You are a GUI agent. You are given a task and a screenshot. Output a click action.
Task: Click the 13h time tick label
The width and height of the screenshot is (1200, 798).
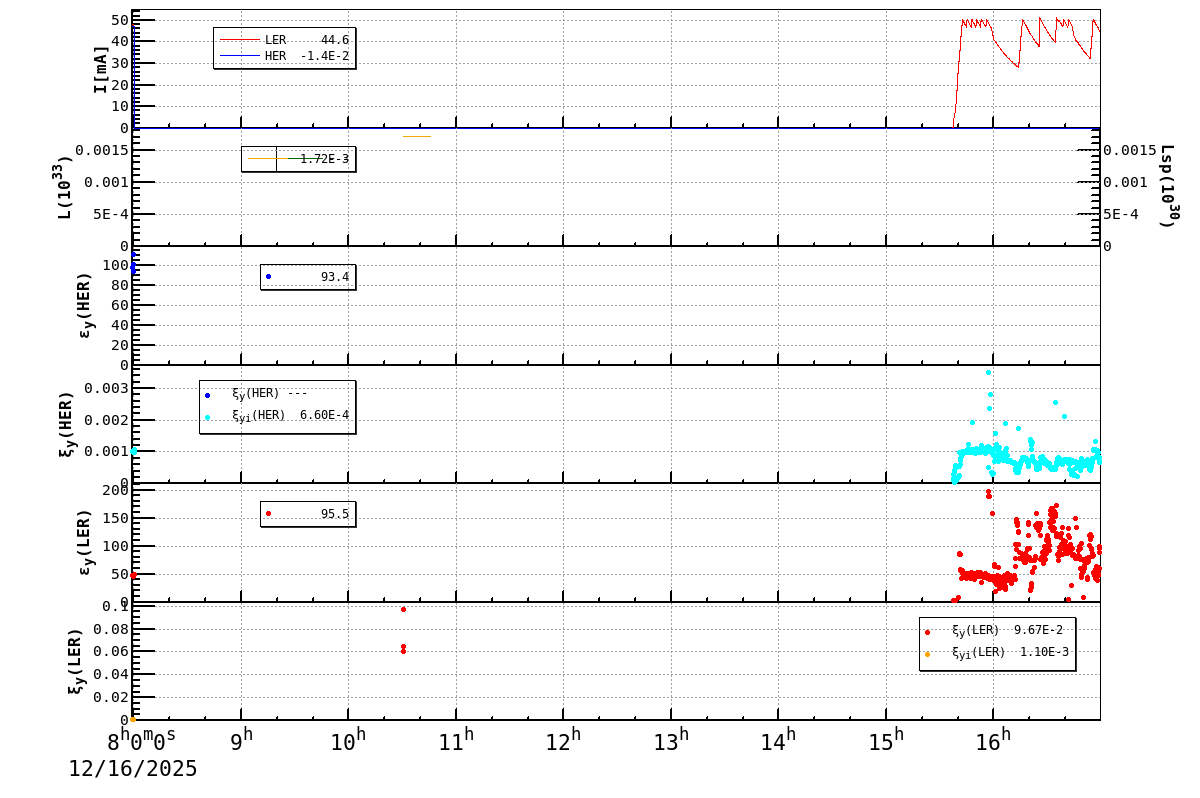tap(672, 742)
